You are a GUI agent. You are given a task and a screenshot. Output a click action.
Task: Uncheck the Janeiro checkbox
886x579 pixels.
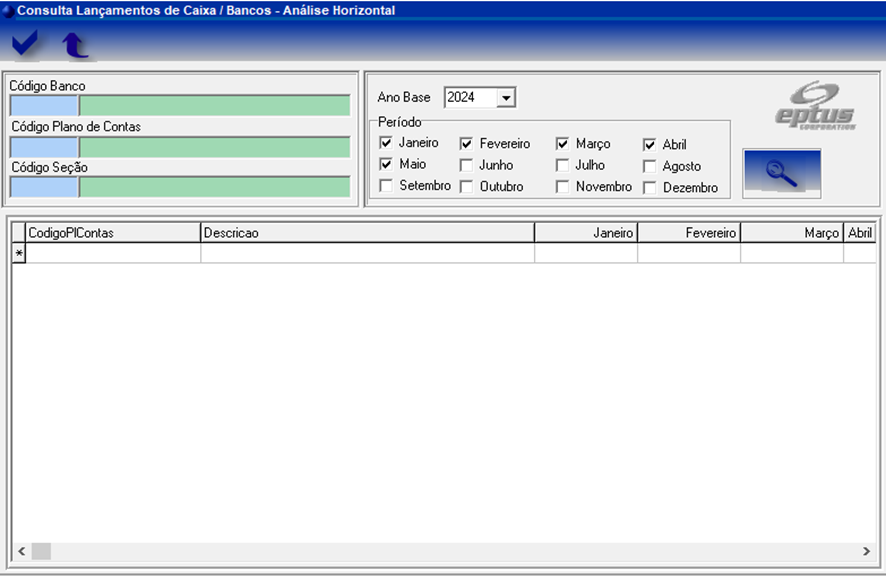(386, 143)
